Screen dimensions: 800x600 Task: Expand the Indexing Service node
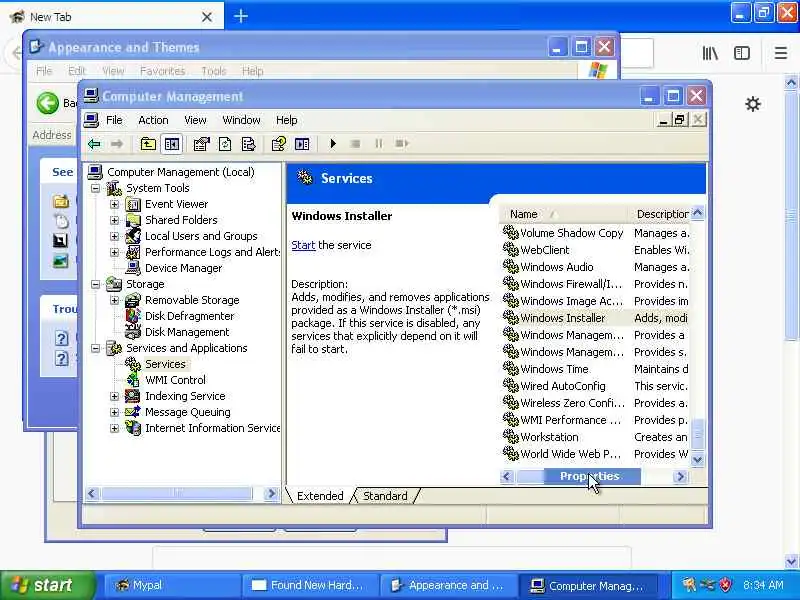(x=114, y=396)
